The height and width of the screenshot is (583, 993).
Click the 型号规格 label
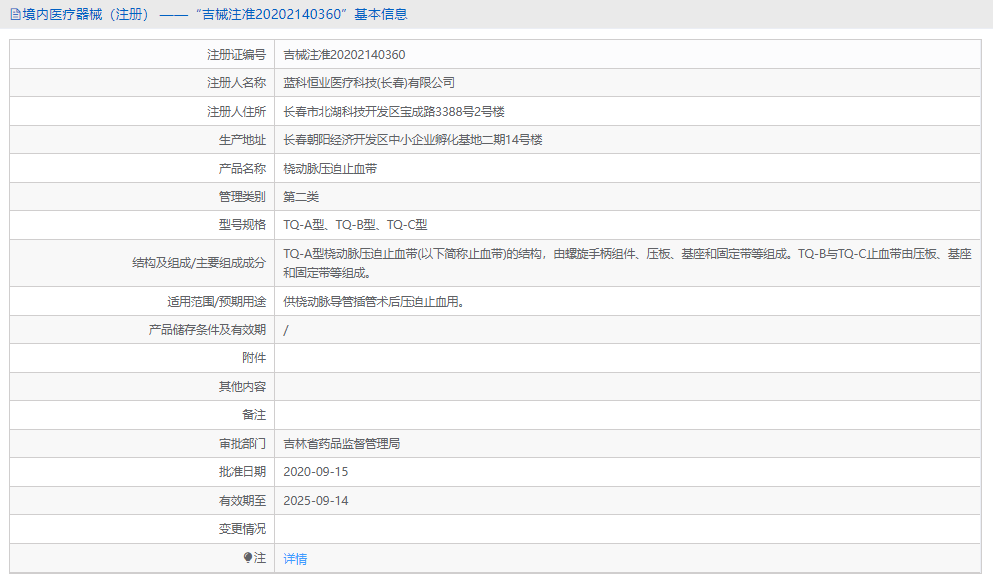[243, 225]
